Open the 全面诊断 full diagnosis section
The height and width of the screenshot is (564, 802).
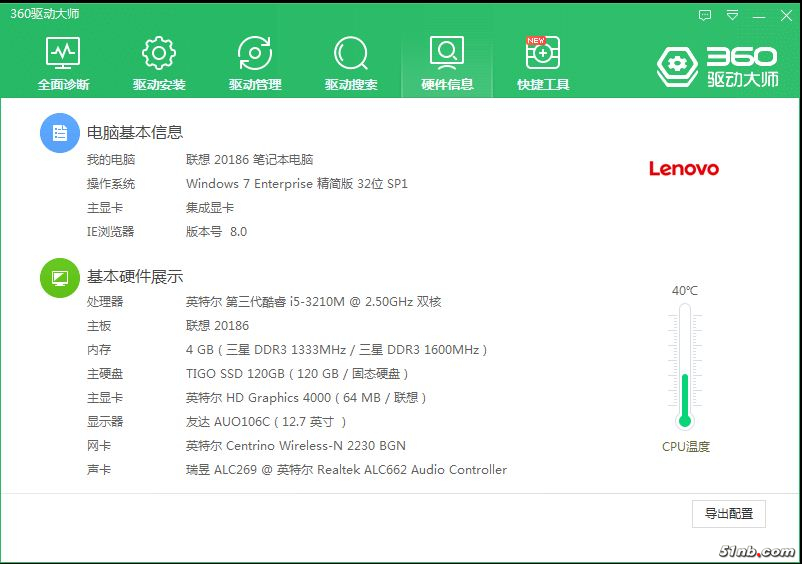point(63,64)
